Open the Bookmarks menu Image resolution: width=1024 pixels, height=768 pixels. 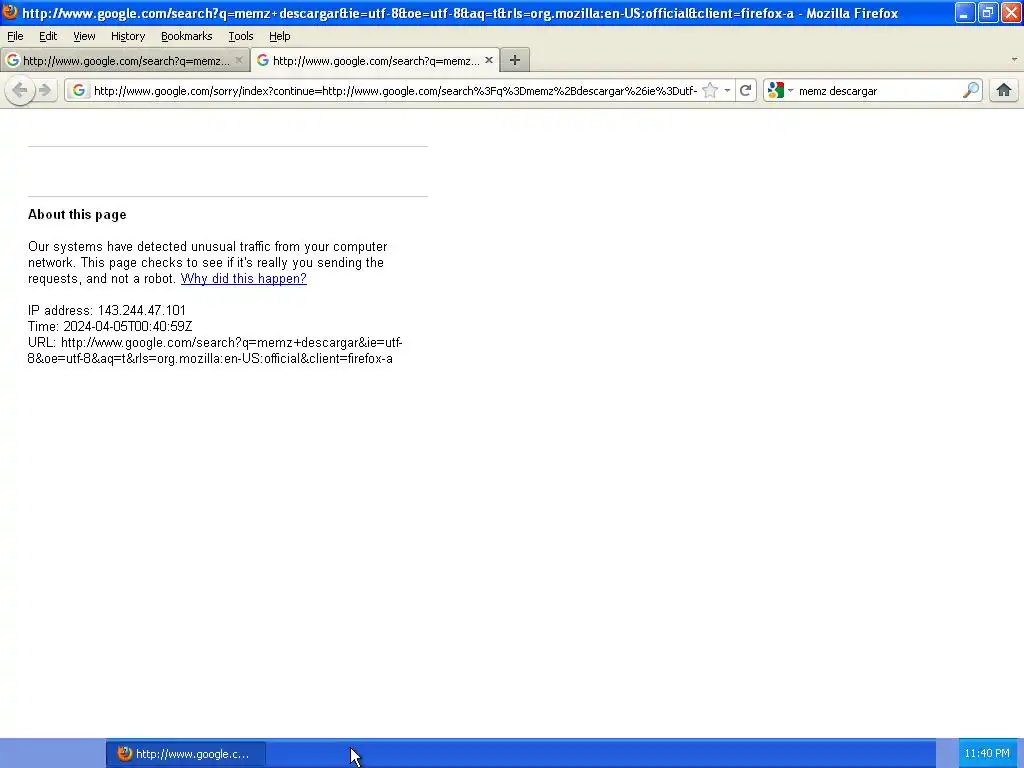187,36
